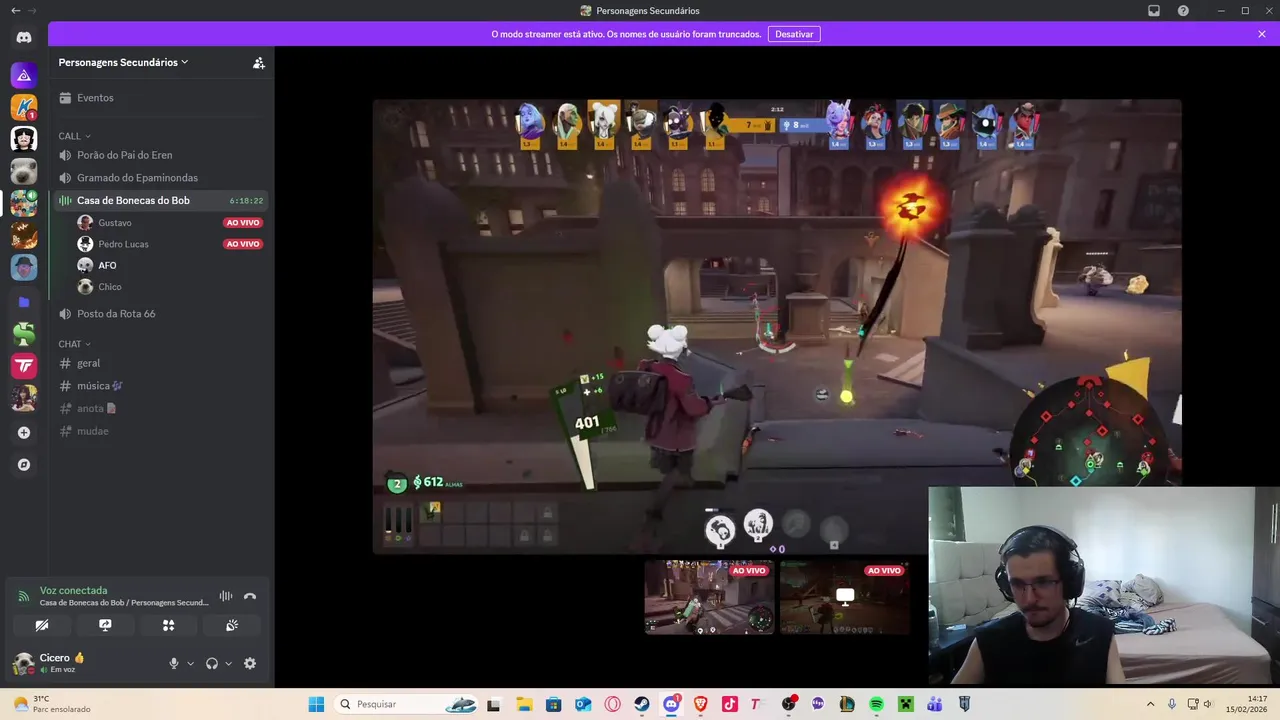The width and height of the screenshot is (1280, 720).
Task: Toggle deafen headphones in user panel
Action: pyautogui.click(x=212, y=663)
